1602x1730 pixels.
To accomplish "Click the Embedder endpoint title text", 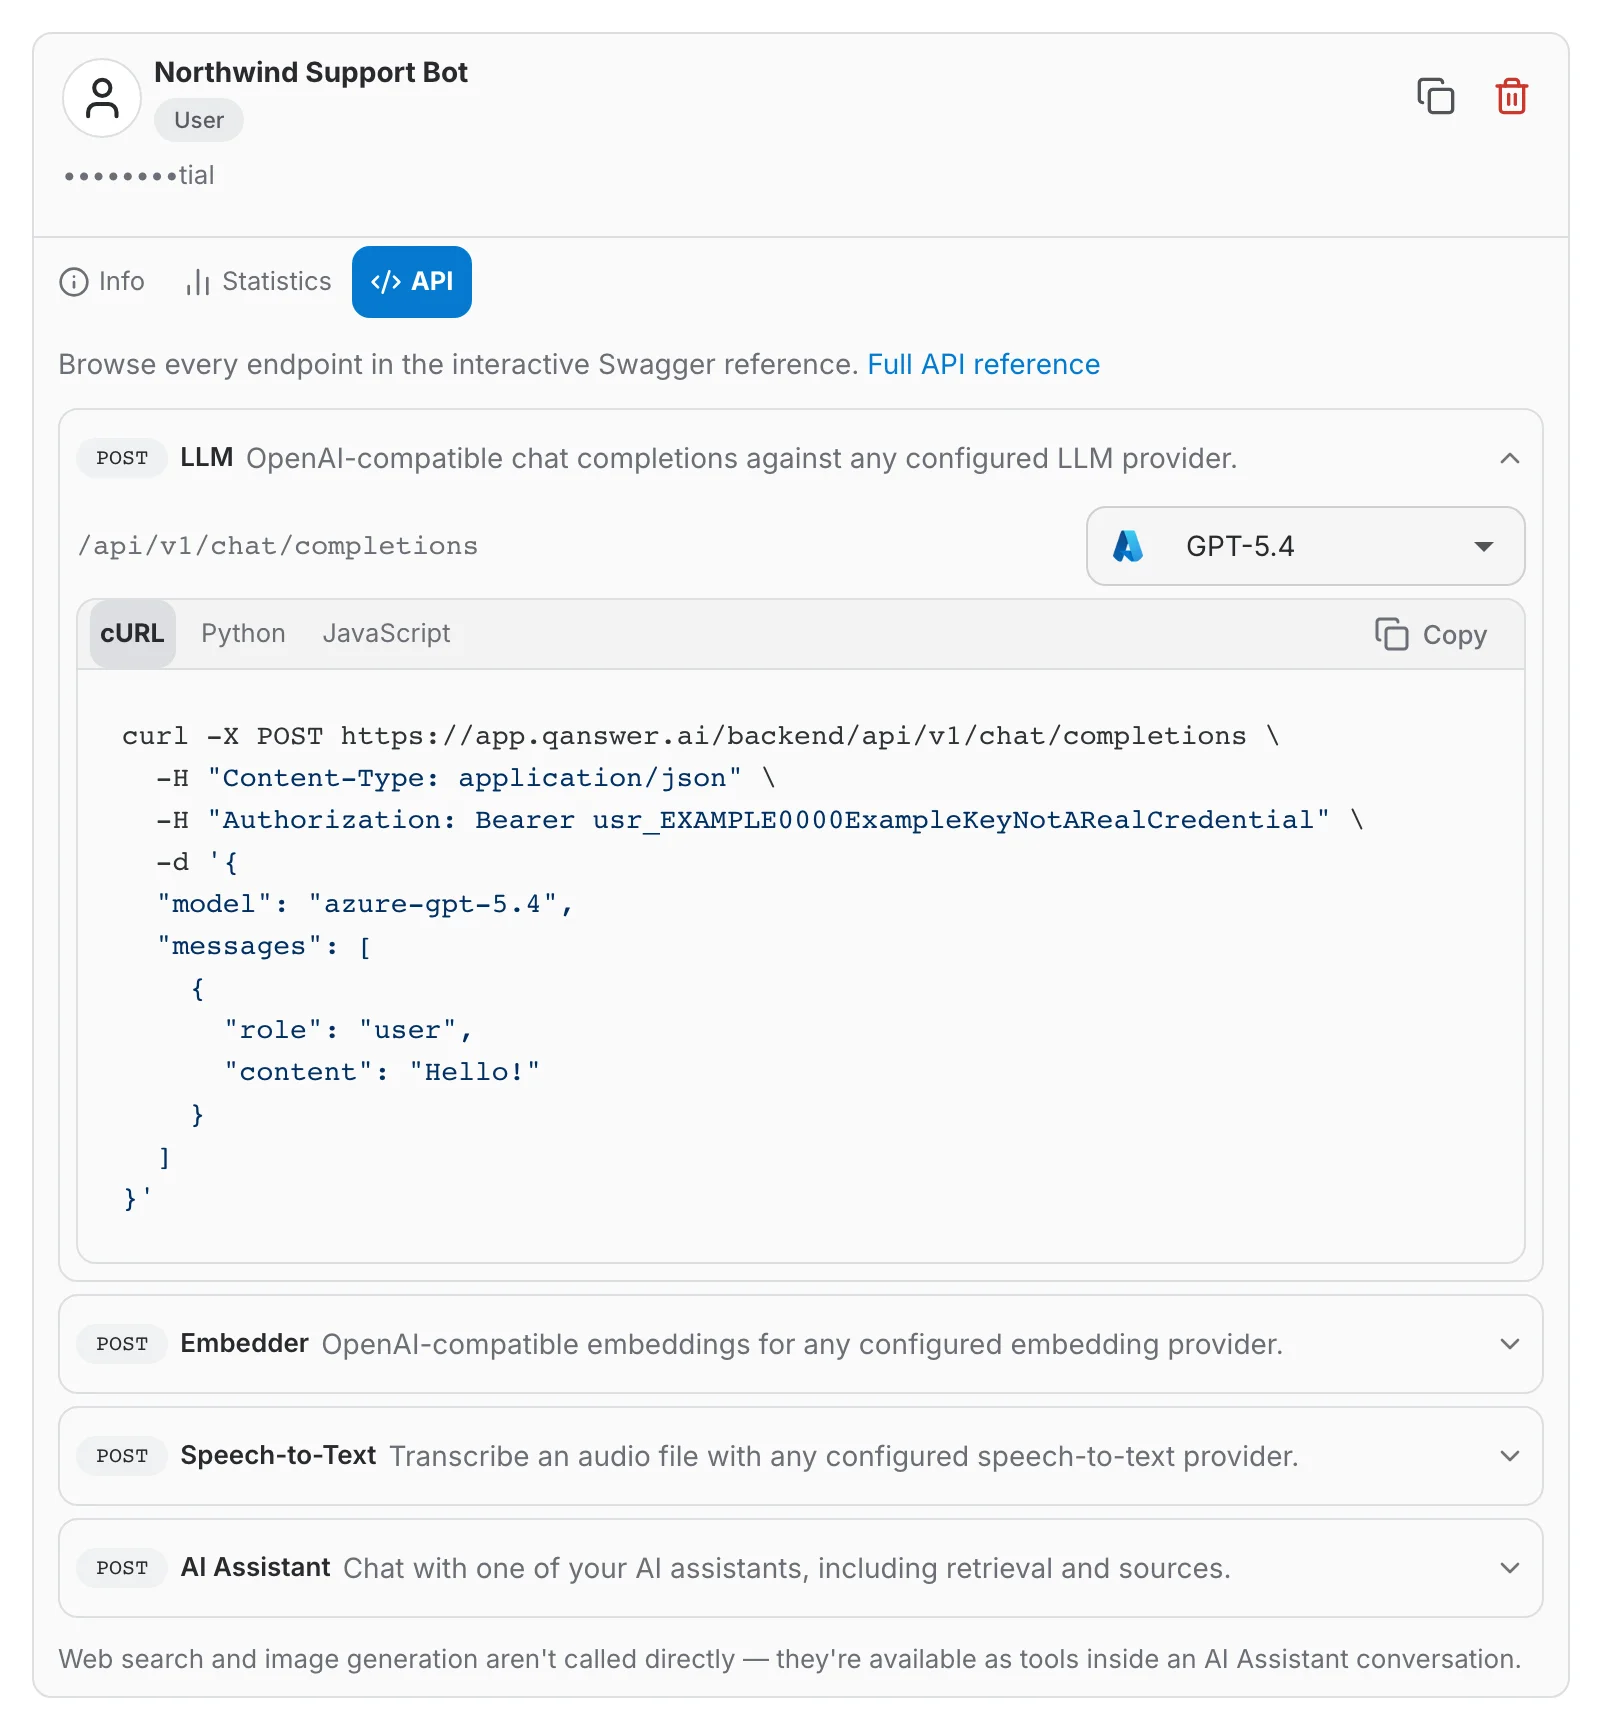I will [x=244, y=1344].
